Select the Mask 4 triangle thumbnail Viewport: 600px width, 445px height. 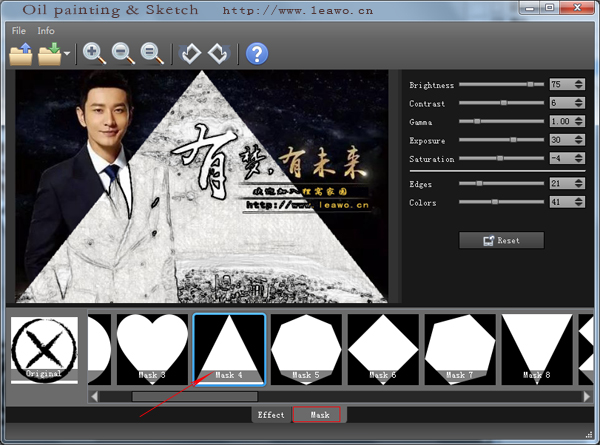[x=229, y=350]
